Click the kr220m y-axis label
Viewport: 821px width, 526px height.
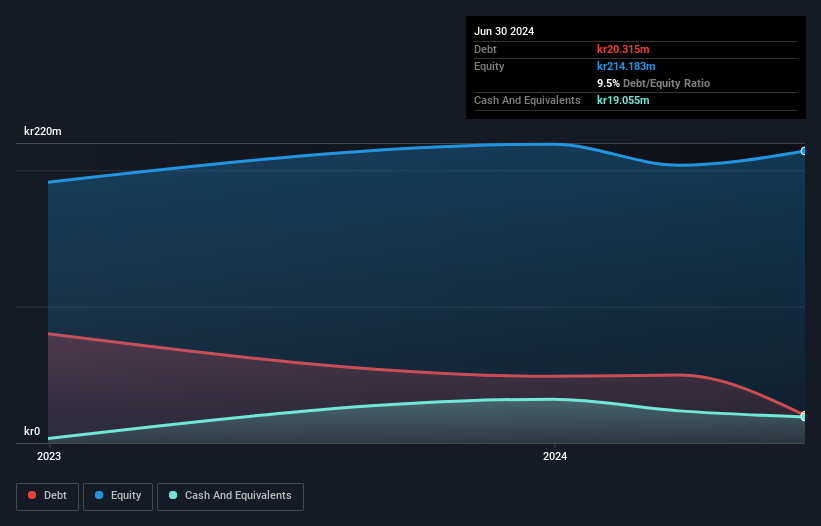tap(42, 131)
